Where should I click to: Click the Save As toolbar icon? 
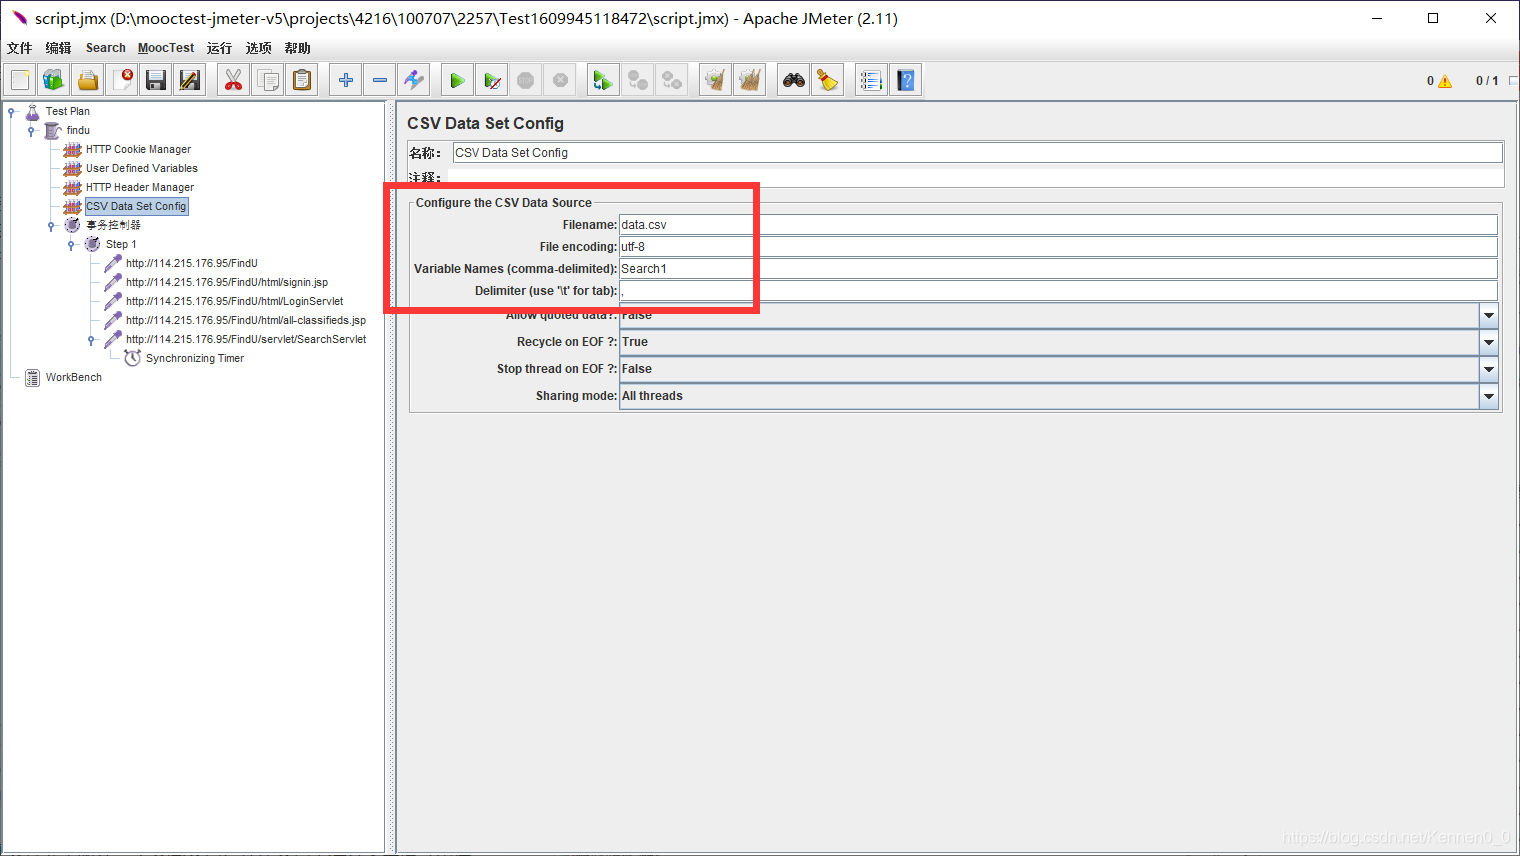[x=190, y=80]
